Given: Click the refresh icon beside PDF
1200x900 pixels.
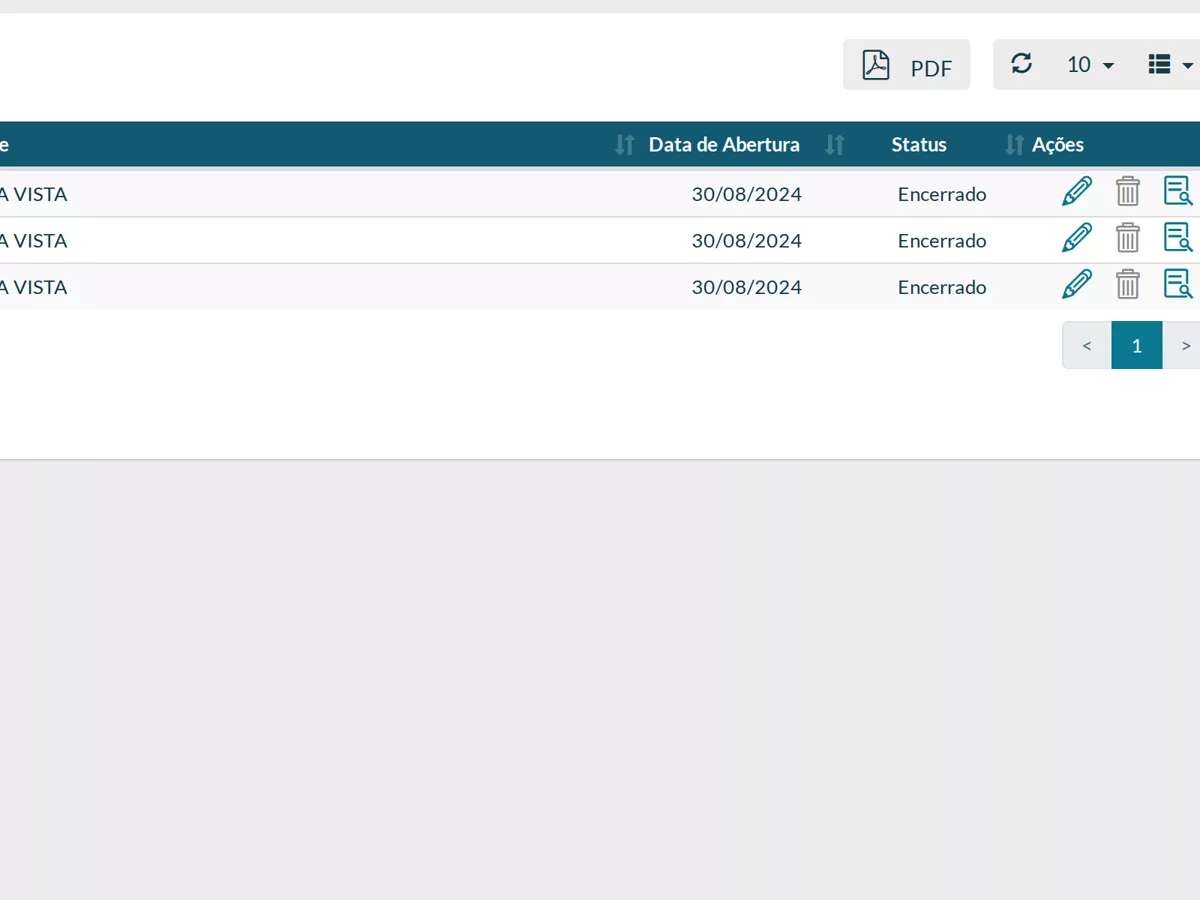Looking at the screenshot, I should (x=1021, y=64).
